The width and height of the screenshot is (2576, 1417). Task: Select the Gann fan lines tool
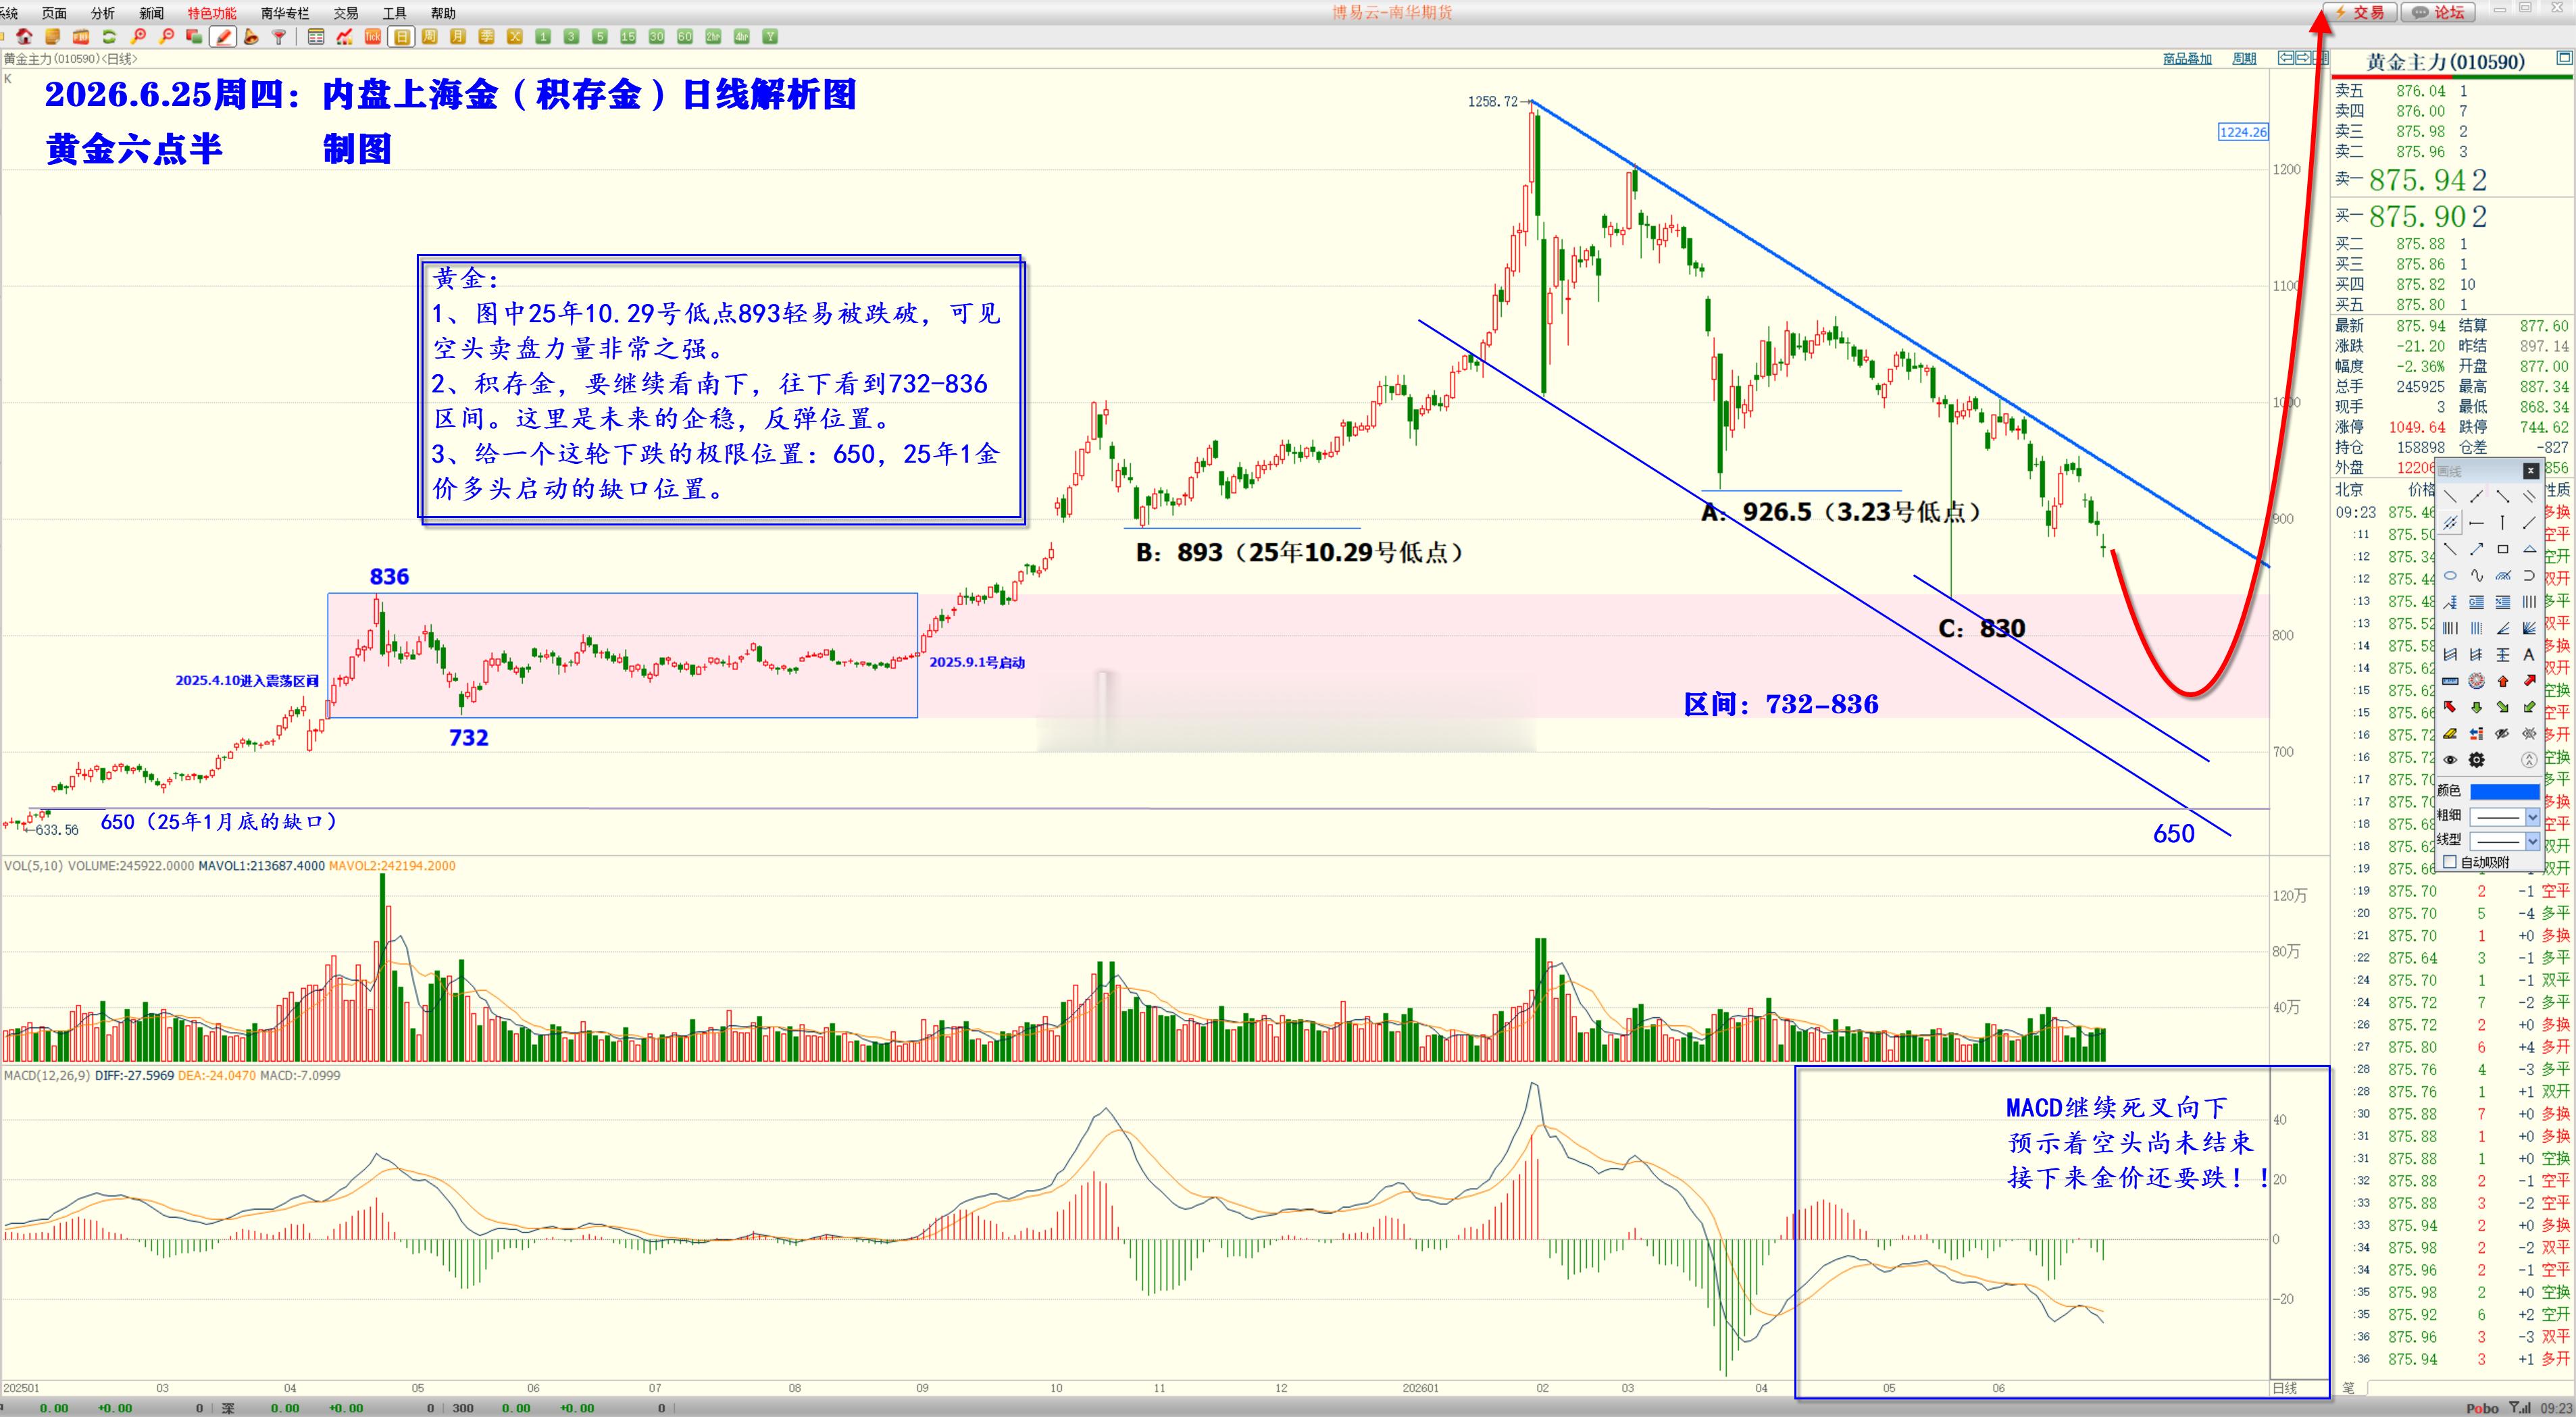2530,628
